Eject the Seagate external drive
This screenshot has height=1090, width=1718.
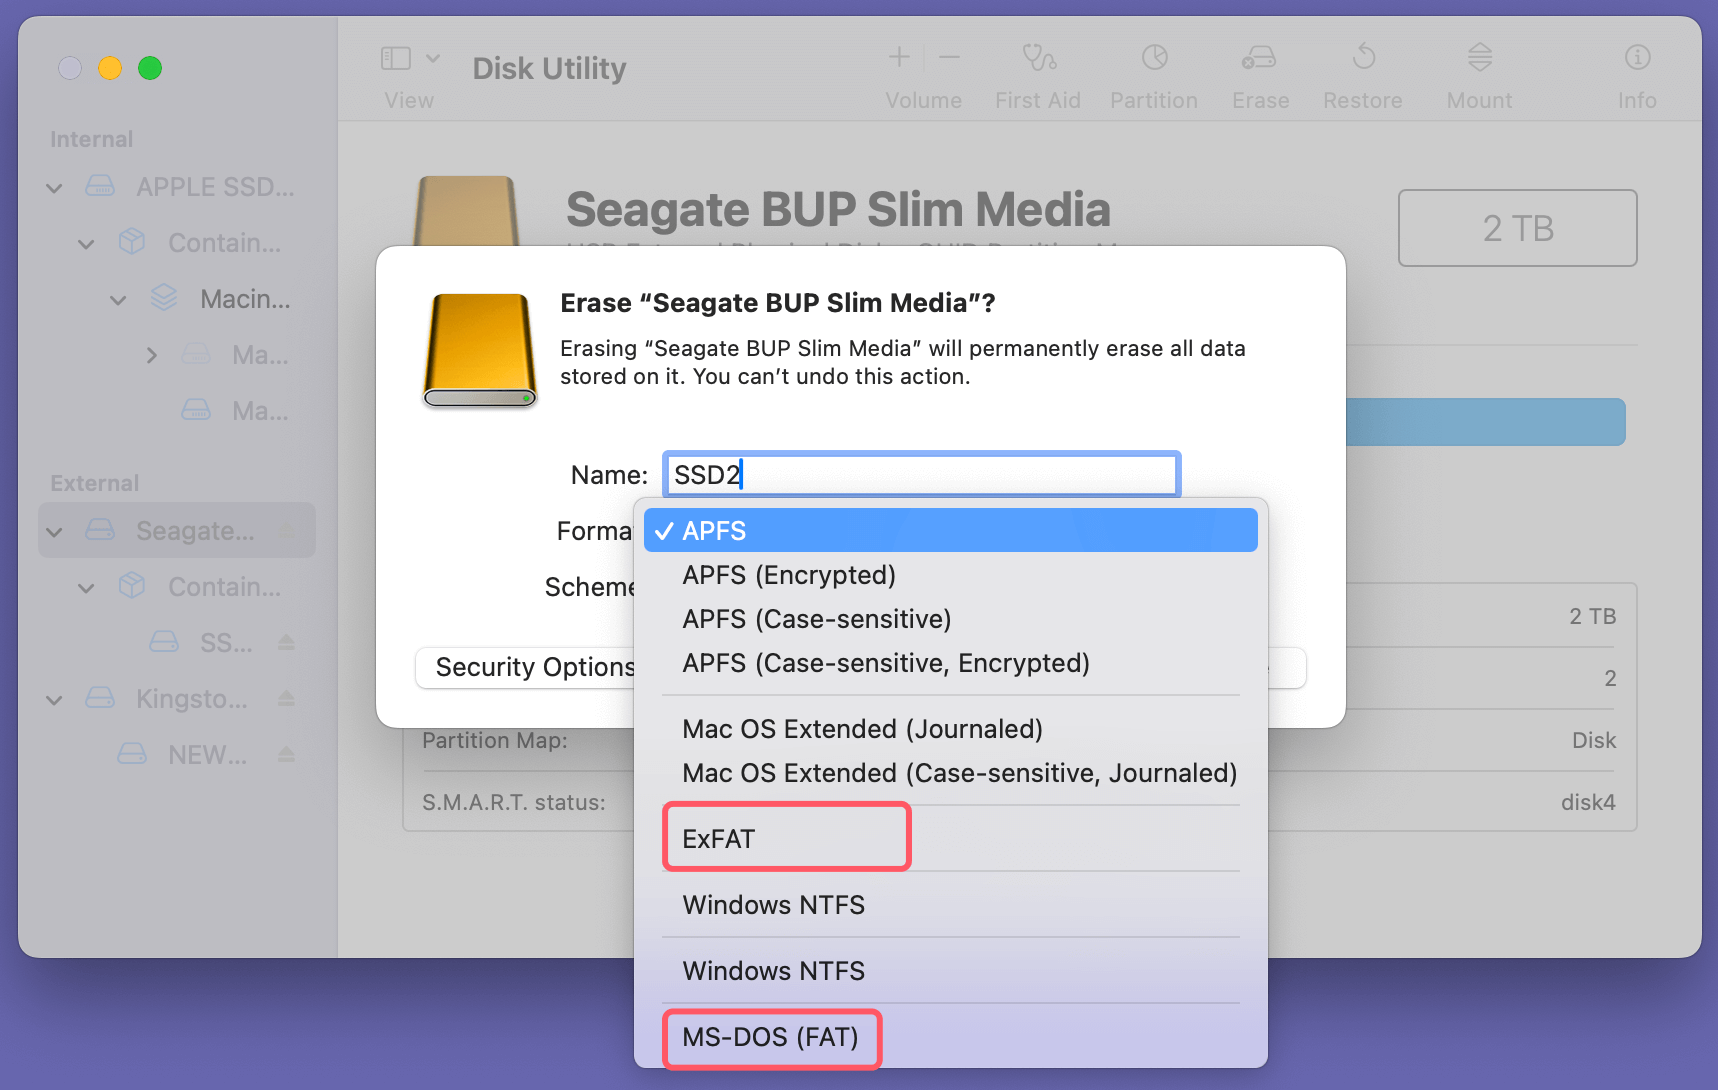[x=289, y=531]
